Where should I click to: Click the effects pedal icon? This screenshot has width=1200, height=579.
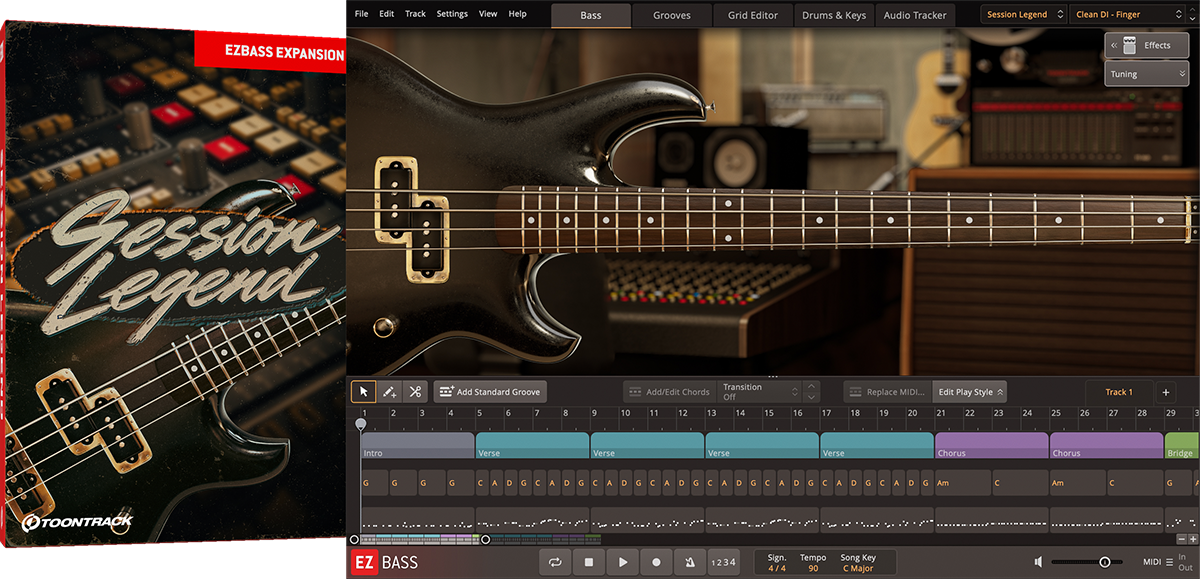(x=1131, y=45)
